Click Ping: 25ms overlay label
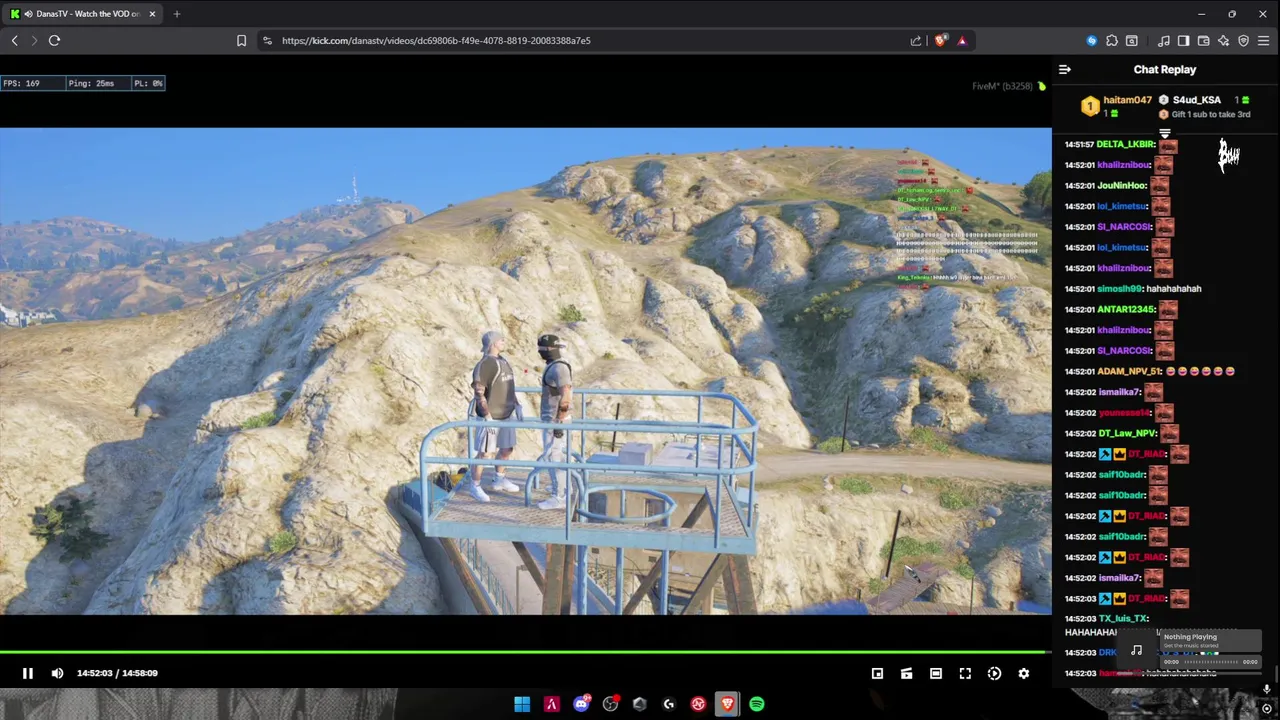 coord(91,83)
